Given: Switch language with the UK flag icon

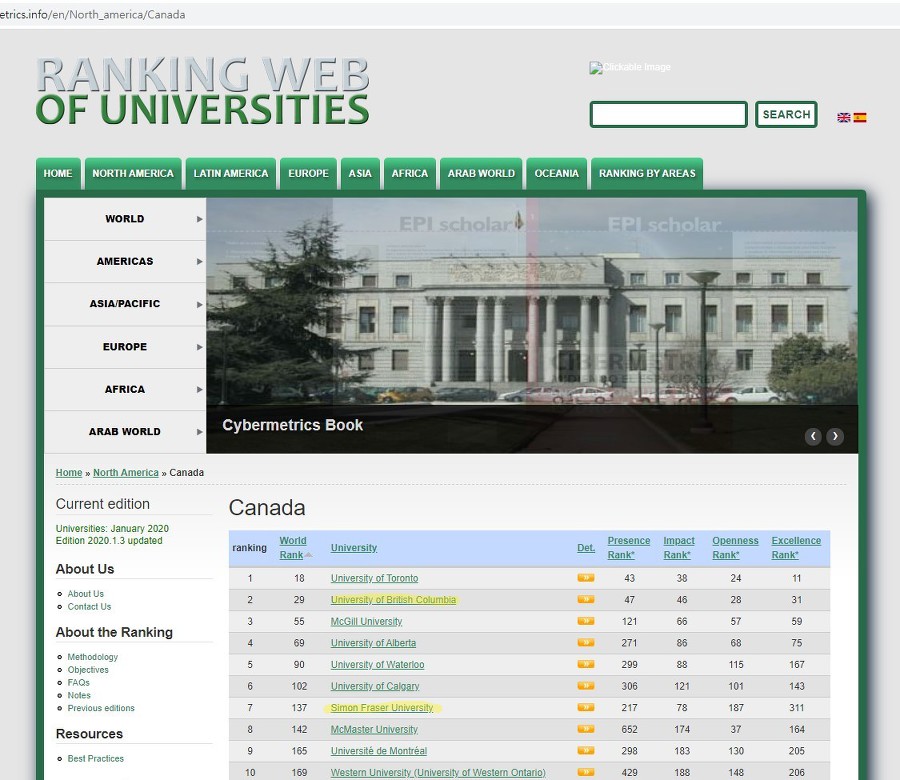Looking at the screenshot, I should 843,118.
